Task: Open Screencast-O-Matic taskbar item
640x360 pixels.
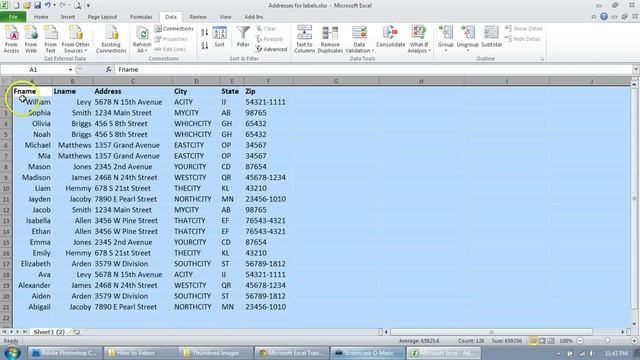Action: [x=367, y=353]
